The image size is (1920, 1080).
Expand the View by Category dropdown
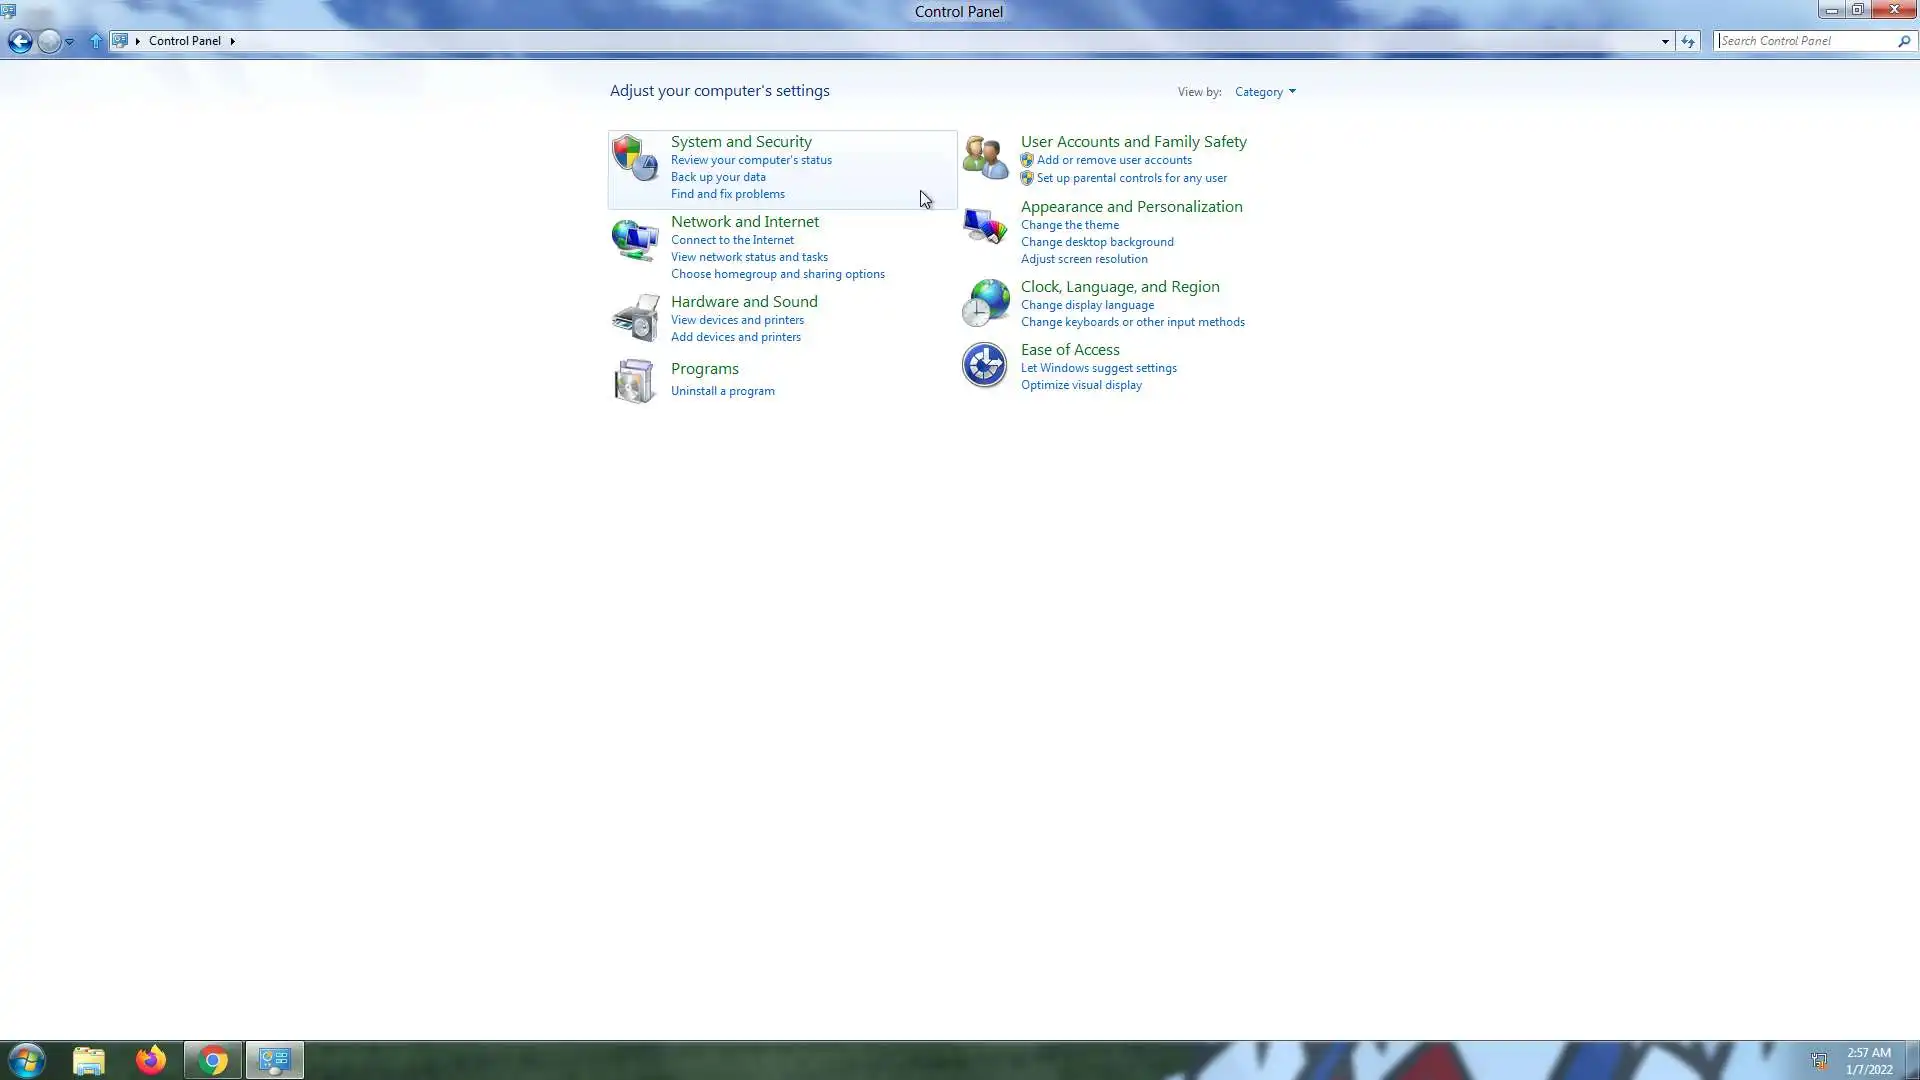(x=1265, y=92)
